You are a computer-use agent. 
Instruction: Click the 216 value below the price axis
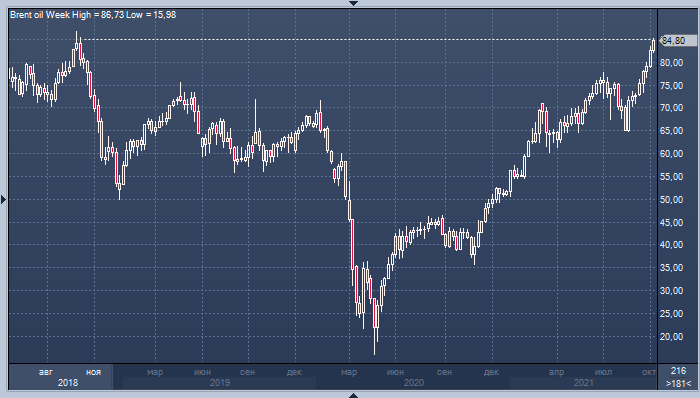click(x=678, y=371)
